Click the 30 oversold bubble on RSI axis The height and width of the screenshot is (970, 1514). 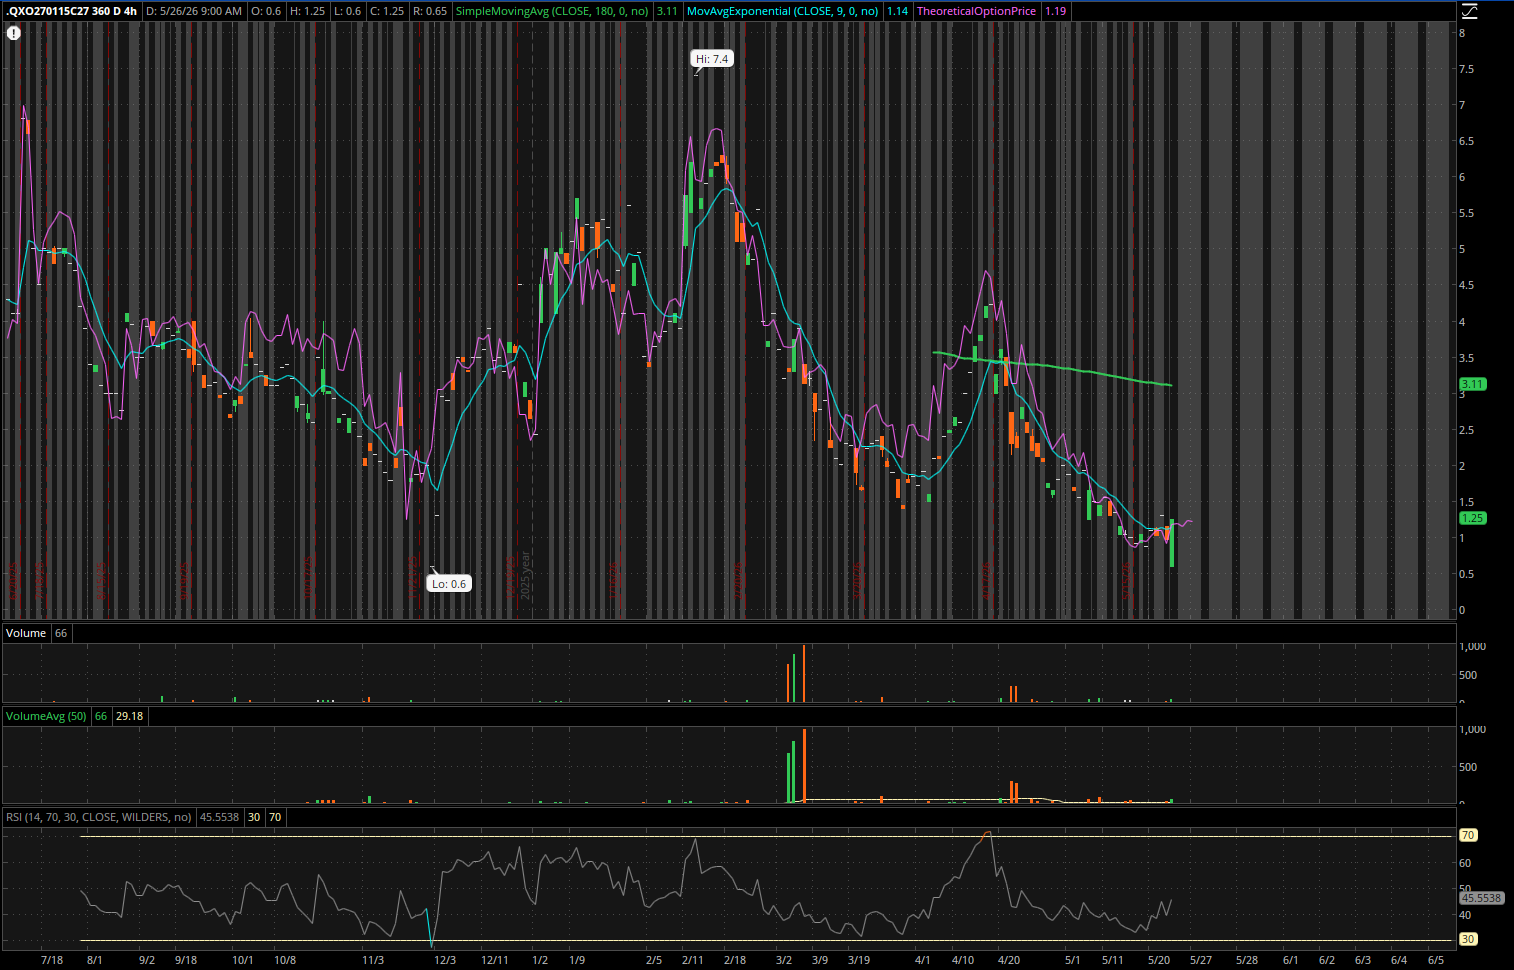[x=1468, y=939]
